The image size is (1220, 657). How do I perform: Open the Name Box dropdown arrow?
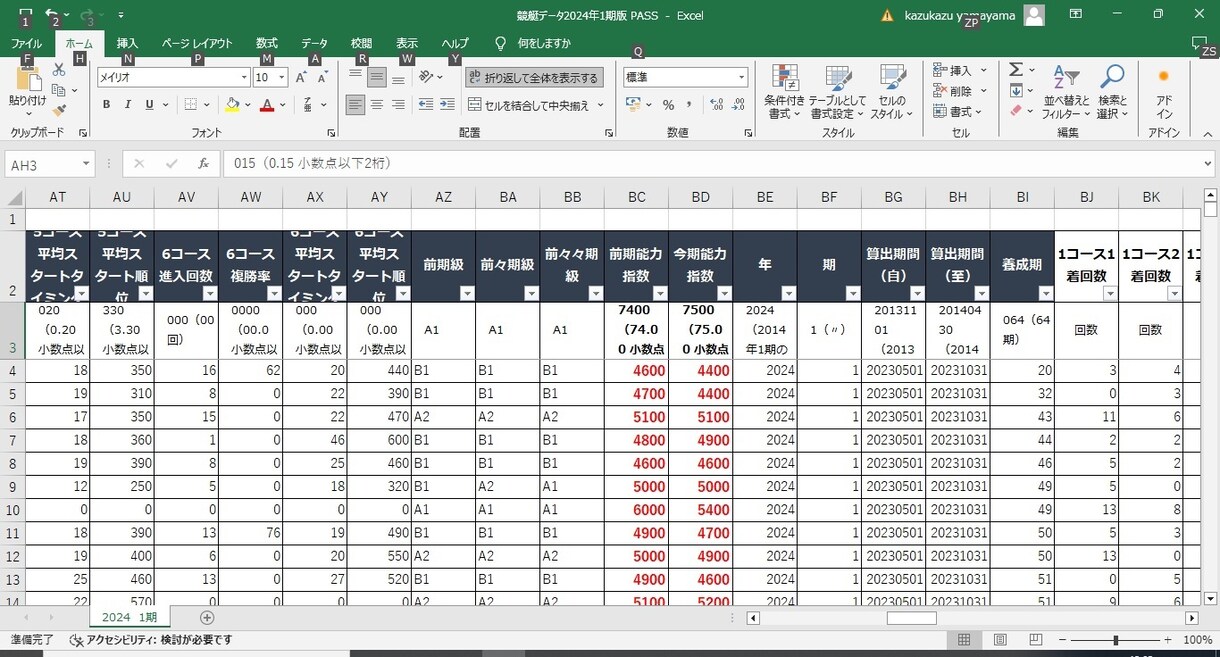pyautogui.click(x=87, y=164)
